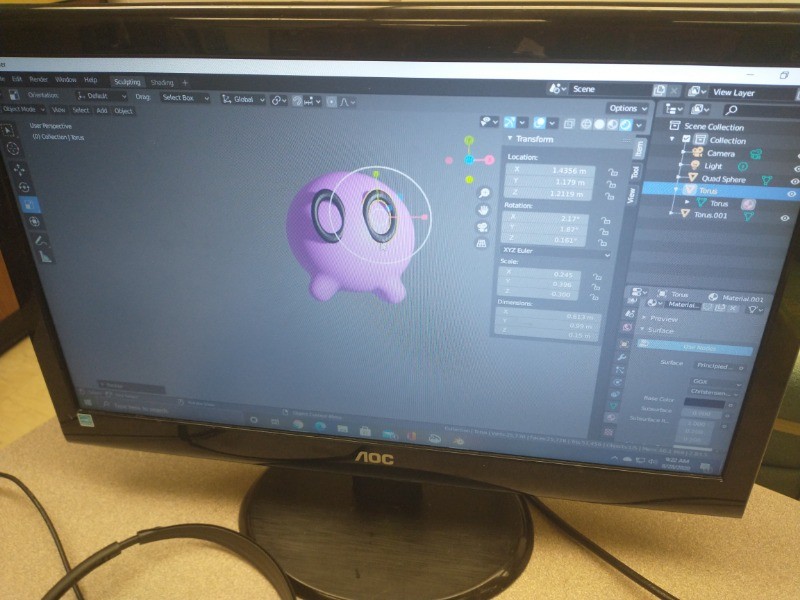Toggle the camera view icon
The width and height of the screenshot is (800, 600).
pos(482,227)
